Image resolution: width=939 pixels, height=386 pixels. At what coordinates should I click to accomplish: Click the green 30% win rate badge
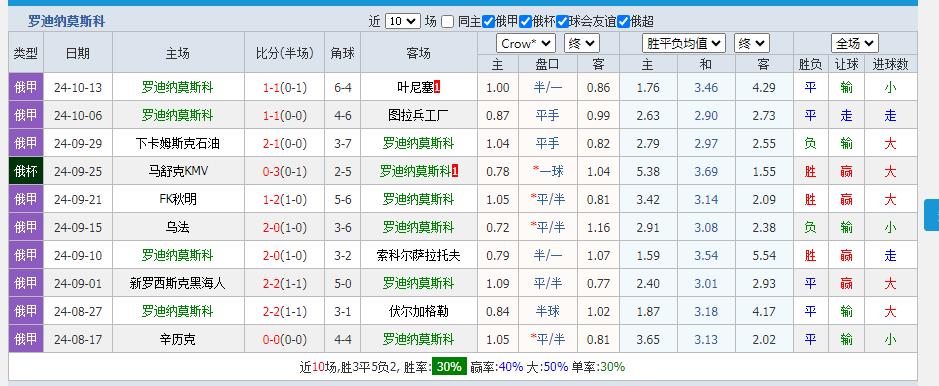click(x=449, y=367)
